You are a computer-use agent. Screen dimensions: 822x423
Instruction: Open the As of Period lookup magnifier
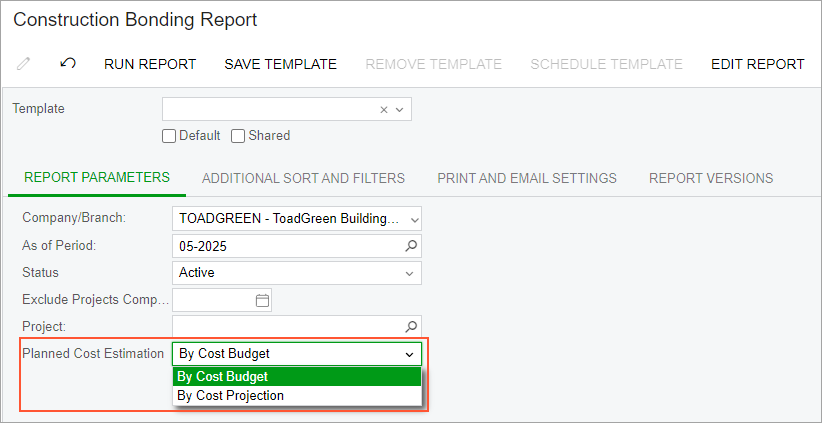412,246
